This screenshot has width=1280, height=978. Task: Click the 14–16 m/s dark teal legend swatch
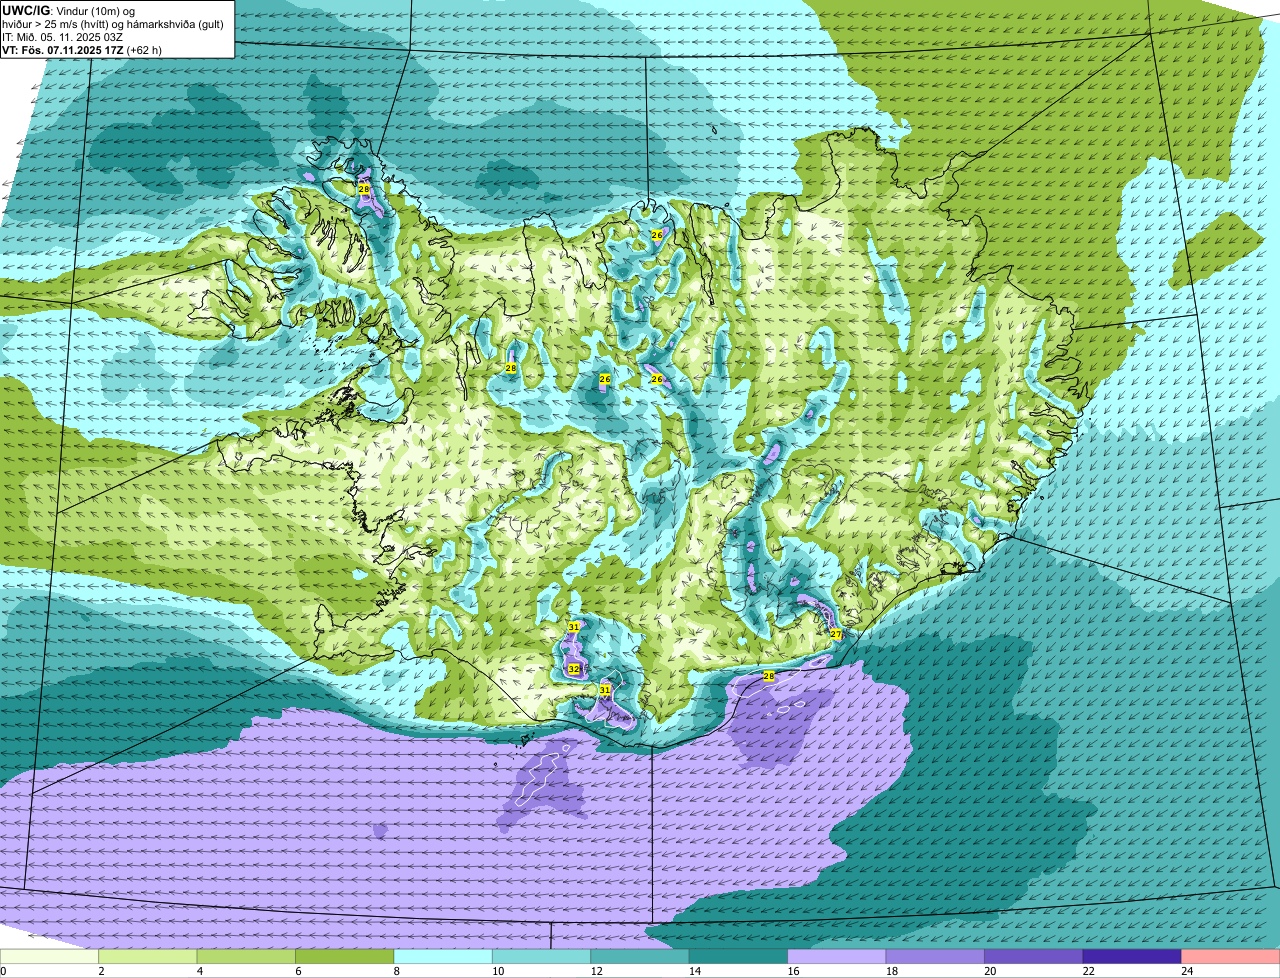pyautogui.click(x=739, y=956)
